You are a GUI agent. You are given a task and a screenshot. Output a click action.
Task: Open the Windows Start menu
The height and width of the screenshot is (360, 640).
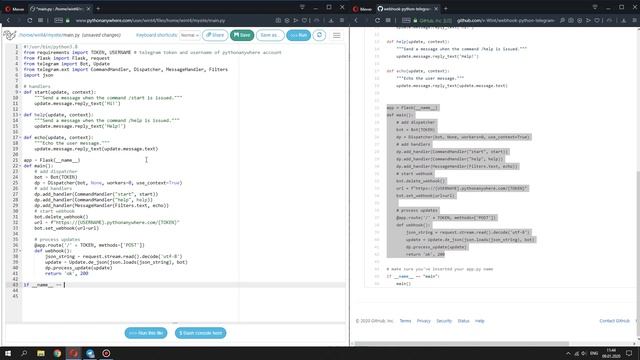8,353
